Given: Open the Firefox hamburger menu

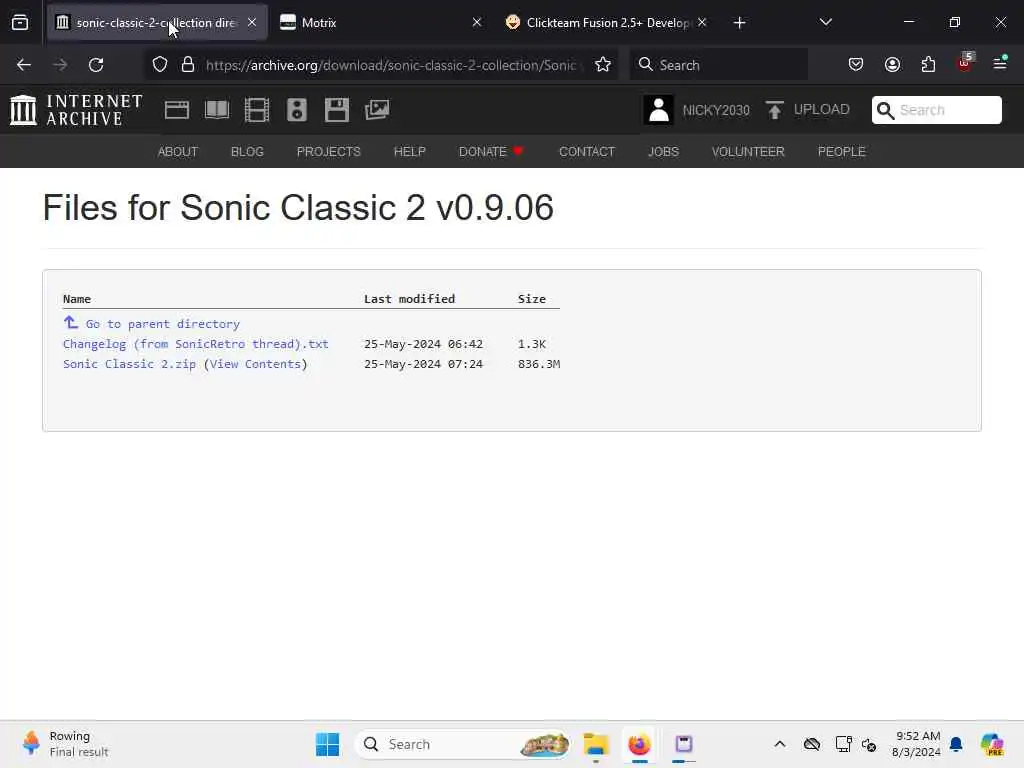Looking at the screenshot, I should tap(1000, 63).
